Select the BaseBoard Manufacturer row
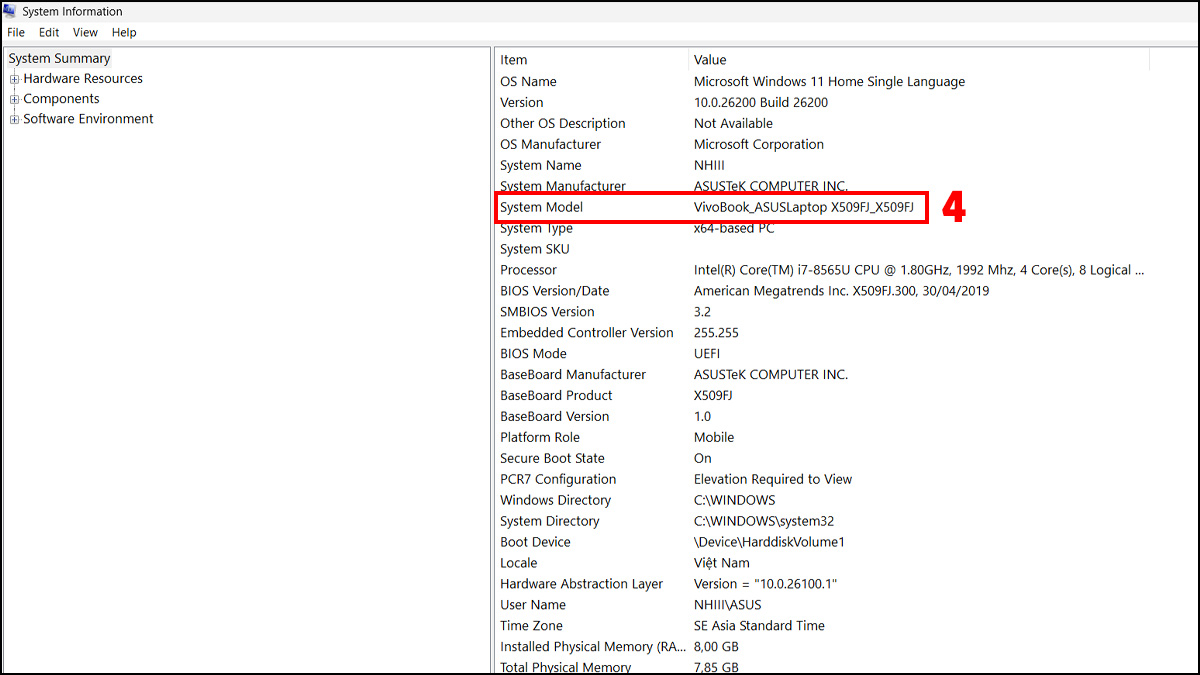Image resolution: width=1200 pixels, height=675 pixels. click(x=822, y=375)
